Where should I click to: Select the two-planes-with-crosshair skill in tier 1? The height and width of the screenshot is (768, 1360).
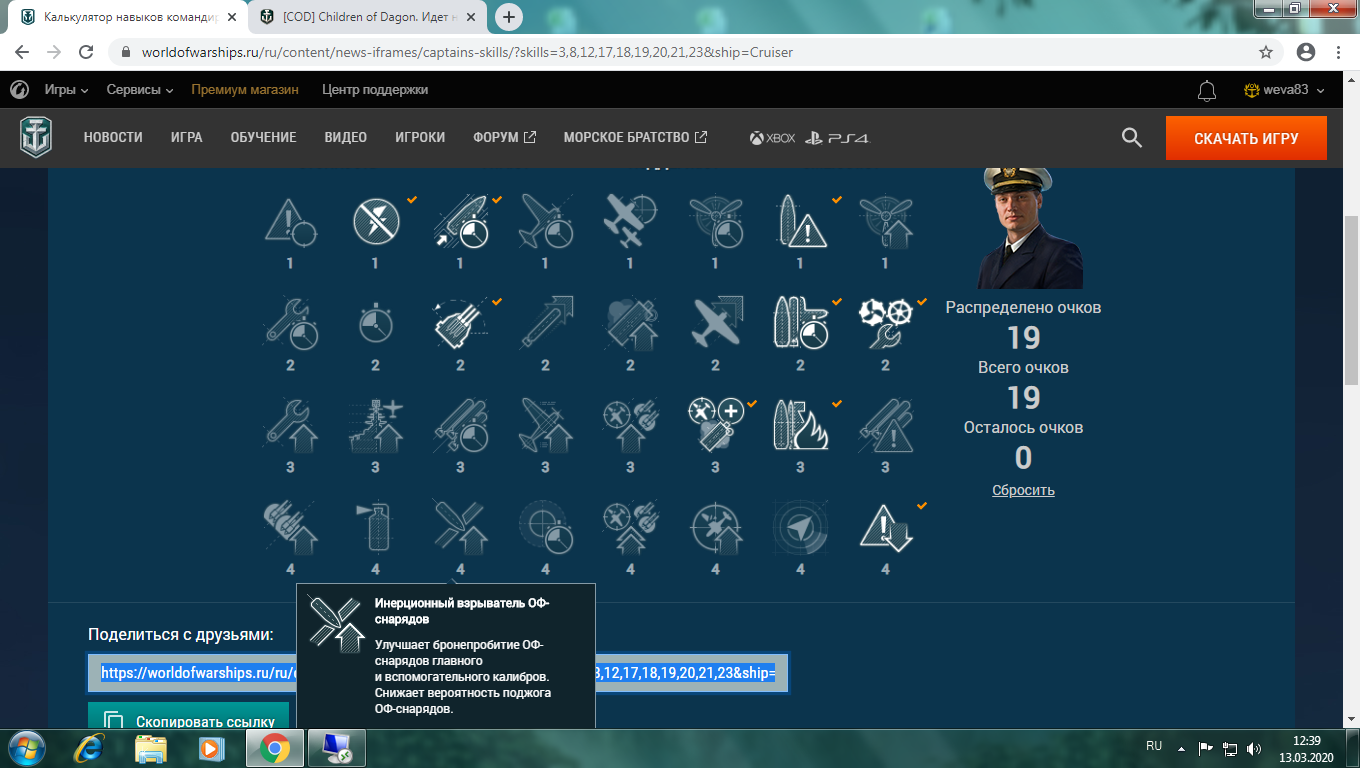[630, 221]
